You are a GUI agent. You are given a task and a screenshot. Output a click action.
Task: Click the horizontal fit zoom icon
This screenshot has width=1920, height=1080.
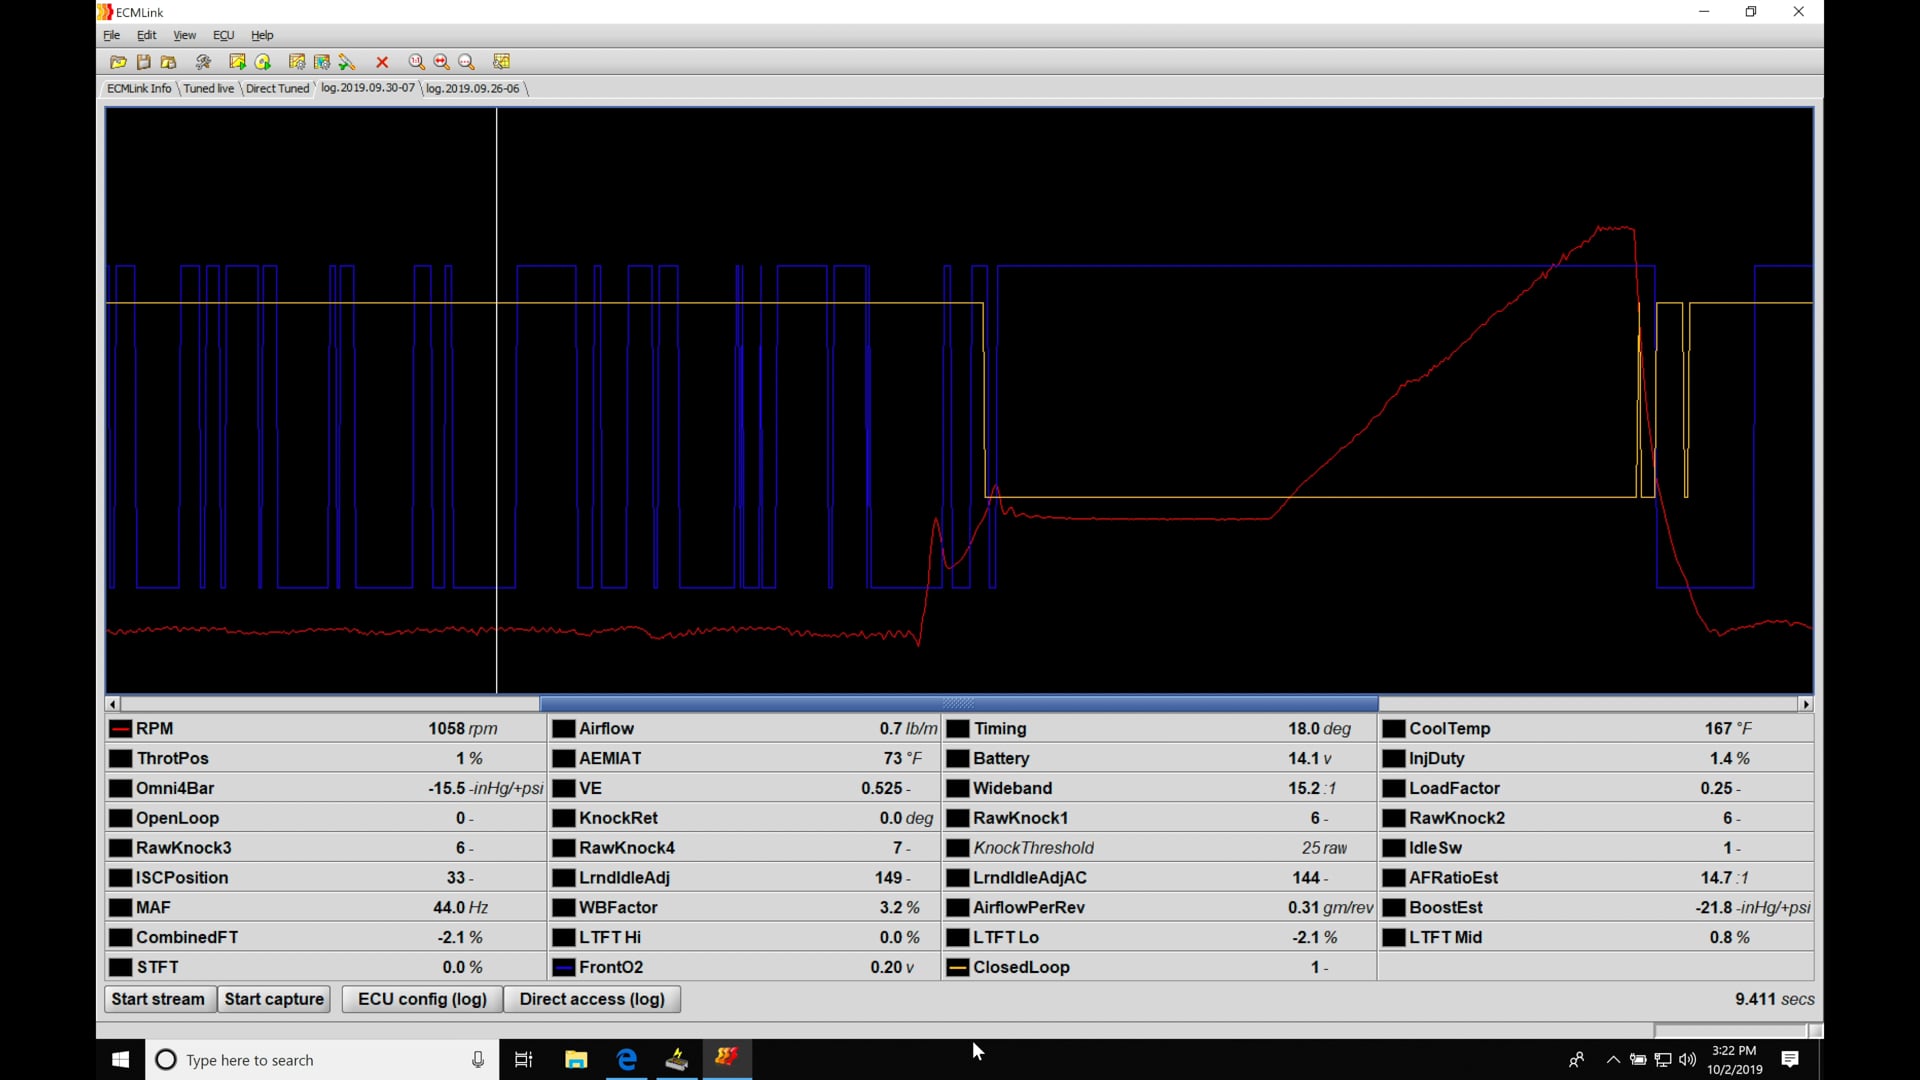441,62
